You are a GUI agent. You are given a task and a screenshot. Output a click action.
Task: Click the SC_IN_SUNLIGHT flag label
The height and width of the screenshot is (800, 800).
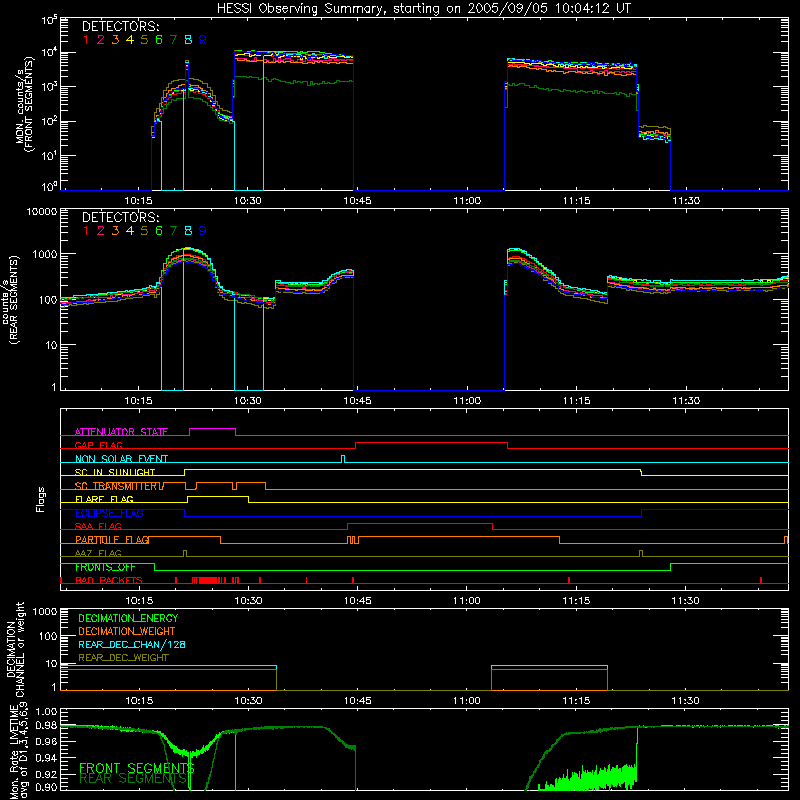coord(115,472)
